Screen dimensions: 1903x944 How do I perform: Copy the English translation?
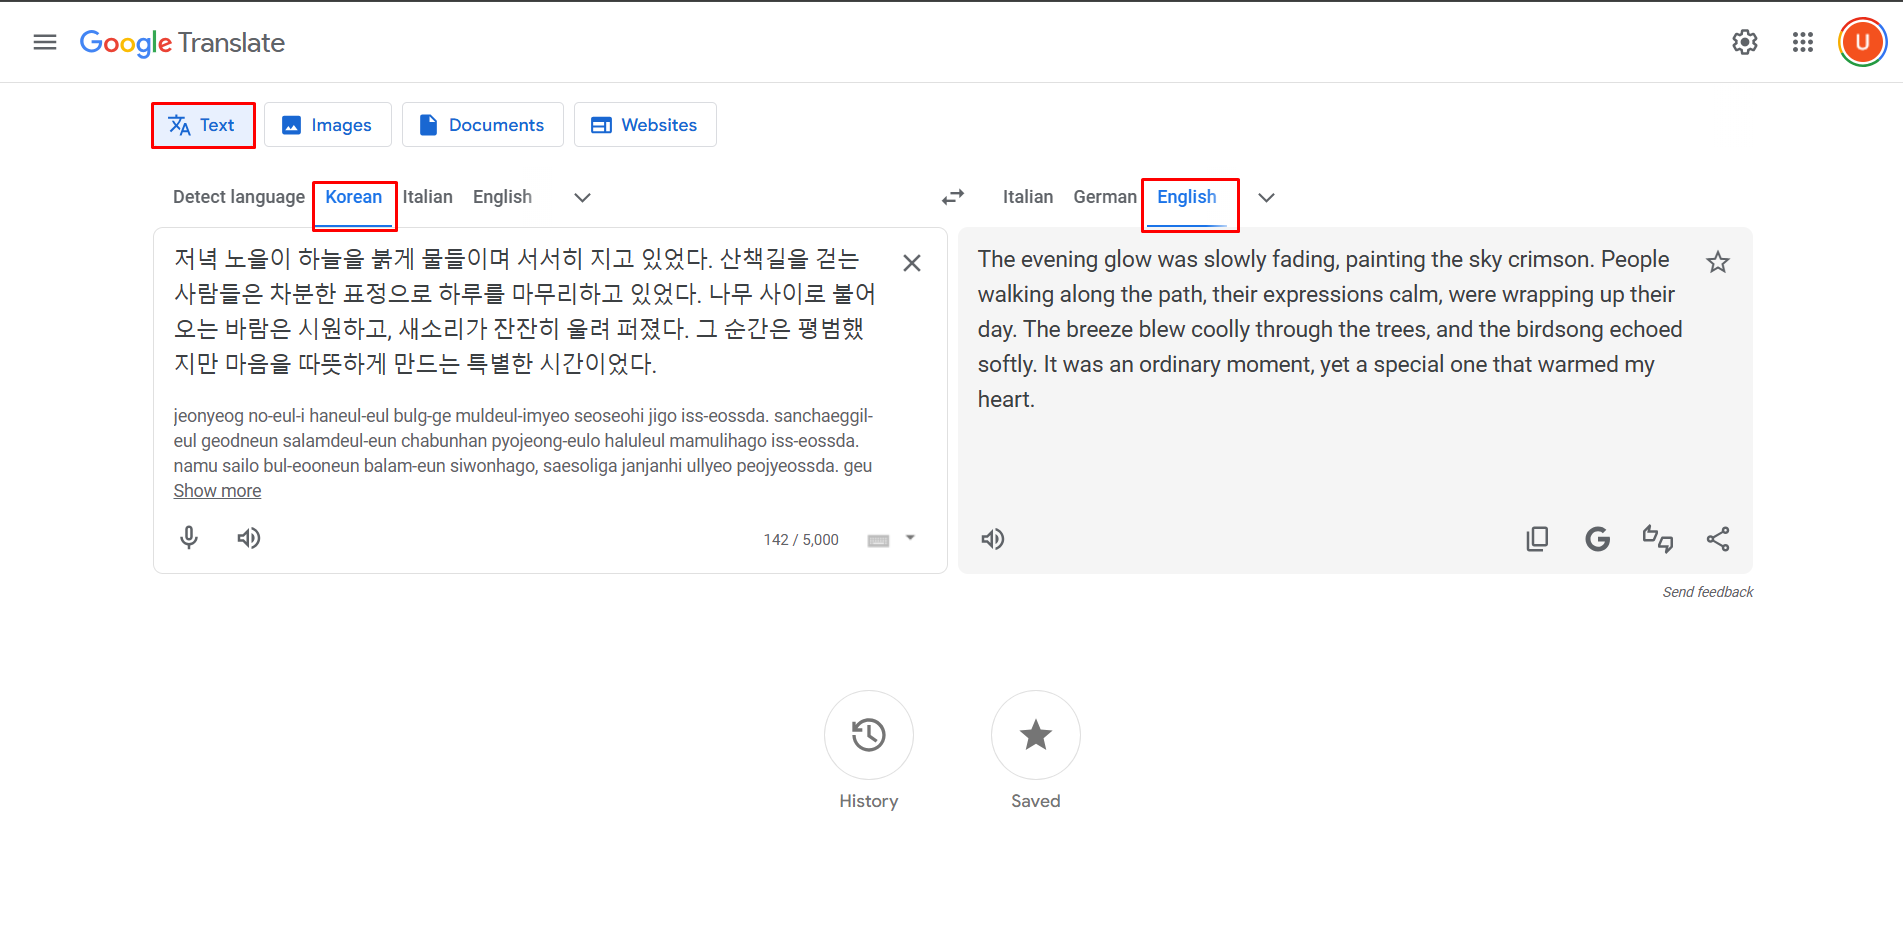tap(1537, 538)
